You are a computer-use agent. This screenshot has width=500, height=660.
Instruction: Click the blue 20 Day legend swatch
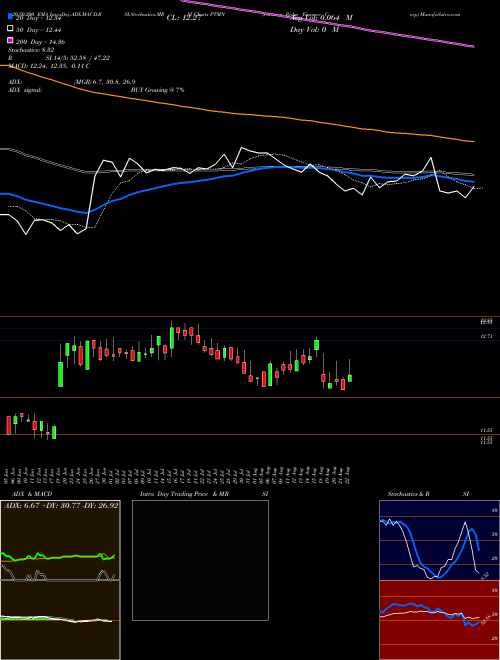[11, 17]
